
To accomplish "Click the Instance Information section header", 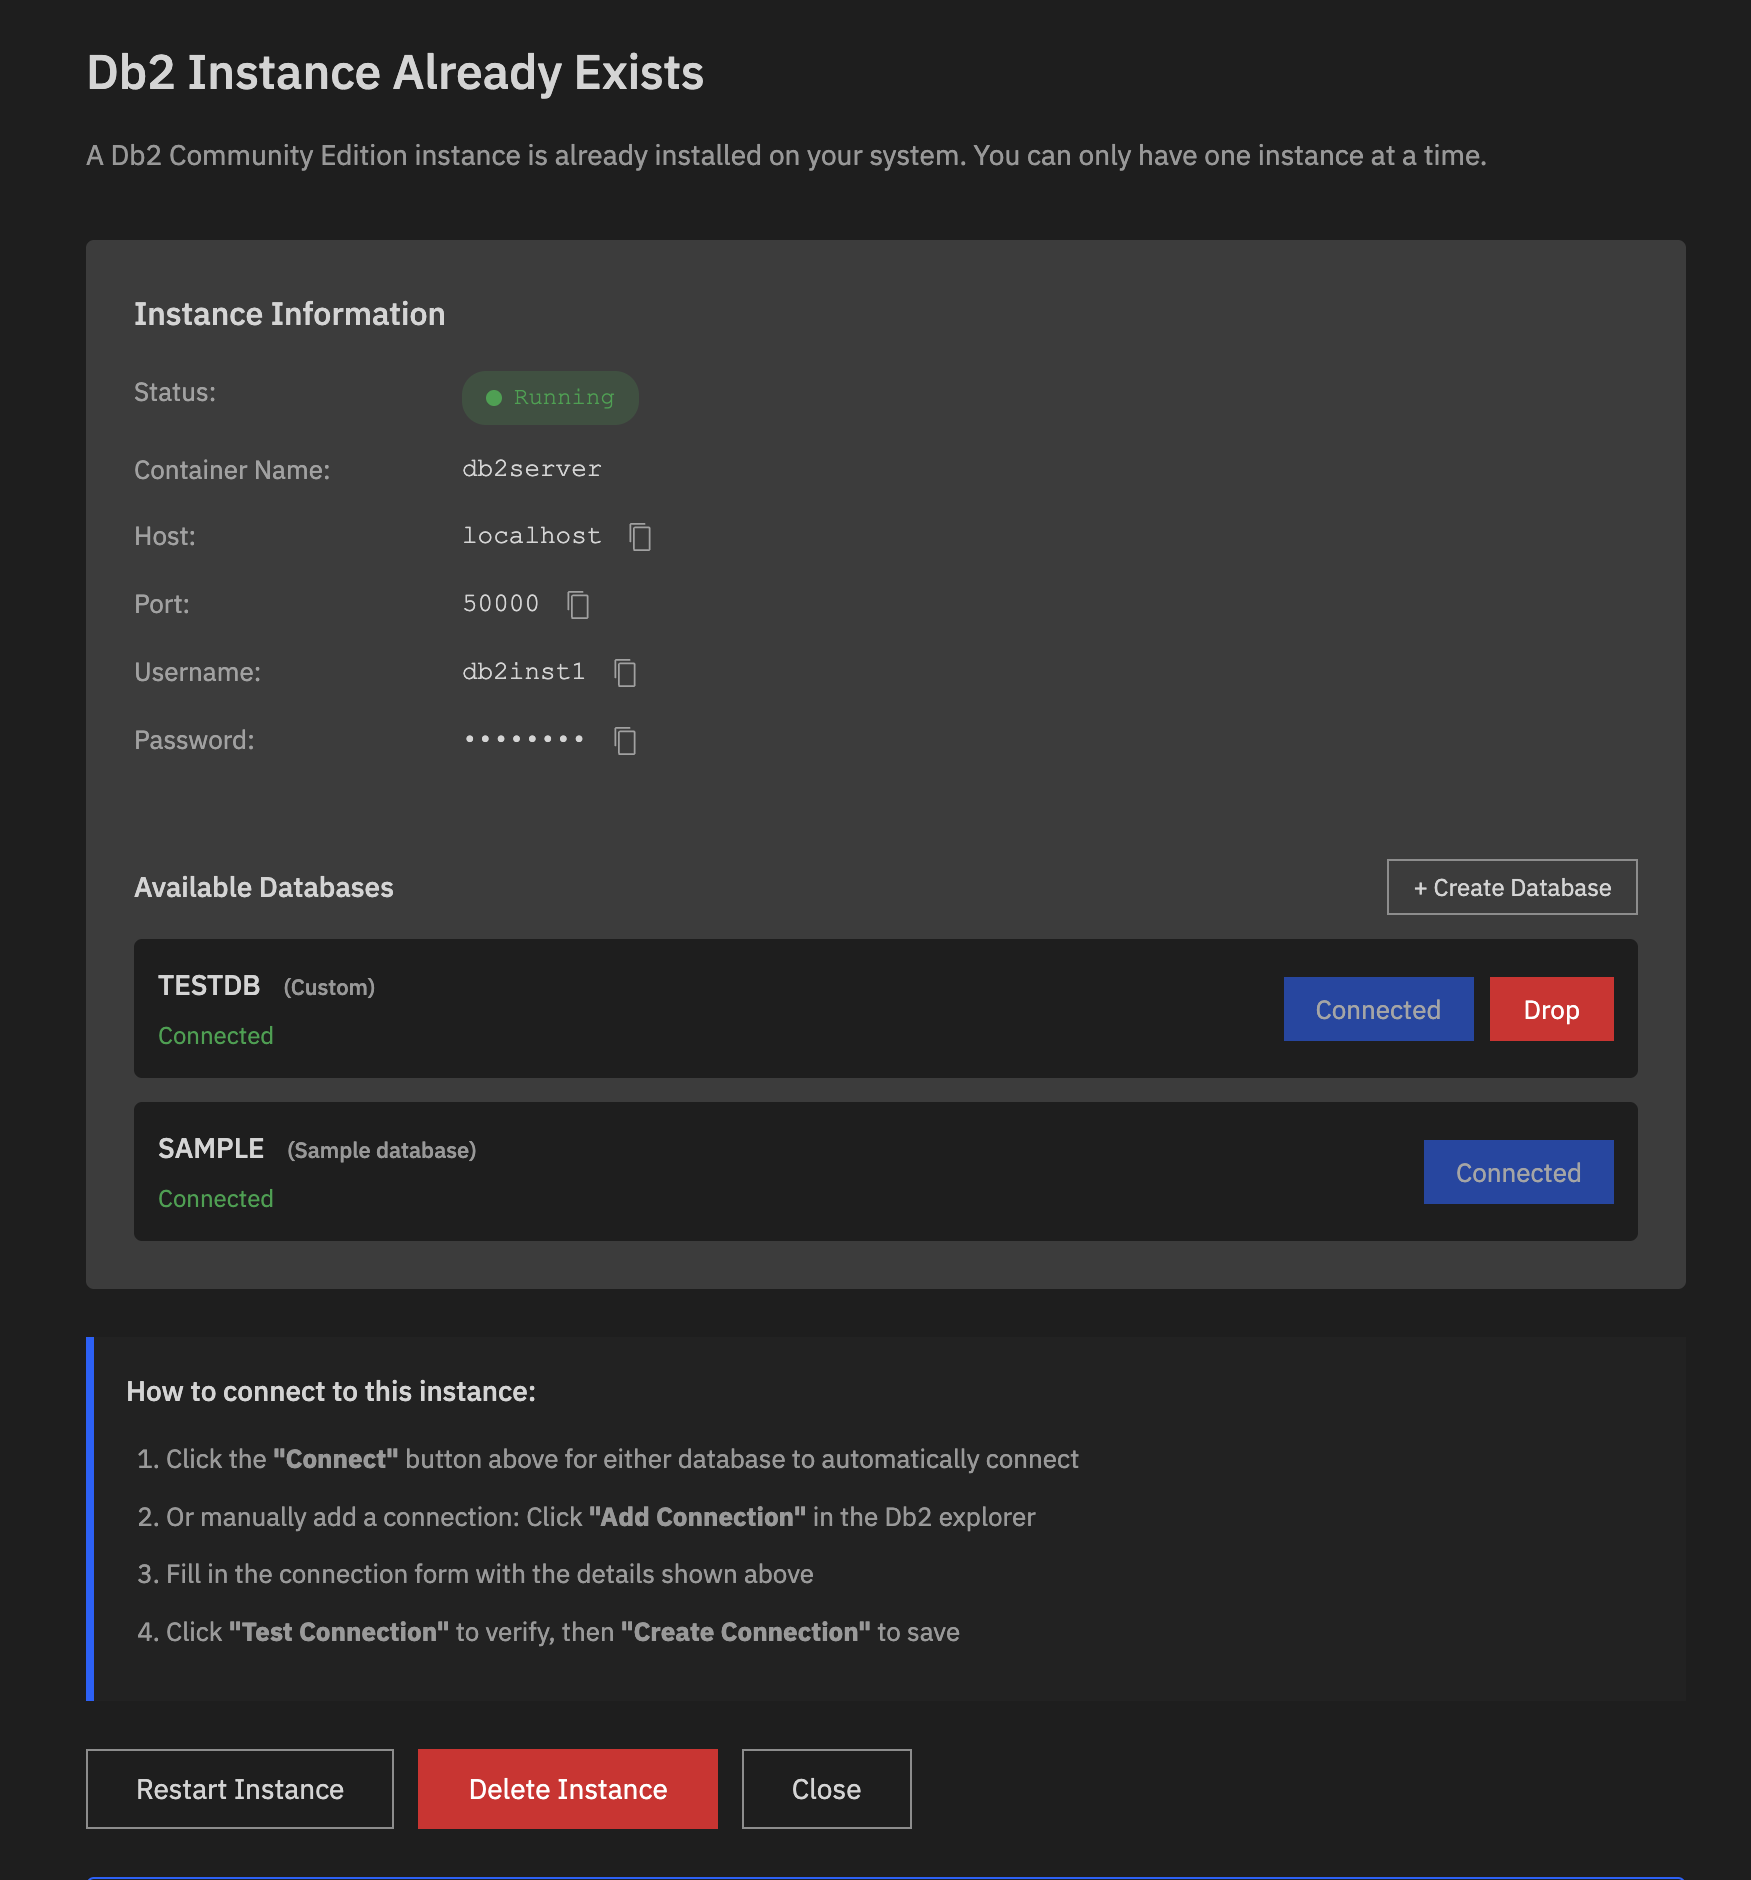I will point(289,313).
